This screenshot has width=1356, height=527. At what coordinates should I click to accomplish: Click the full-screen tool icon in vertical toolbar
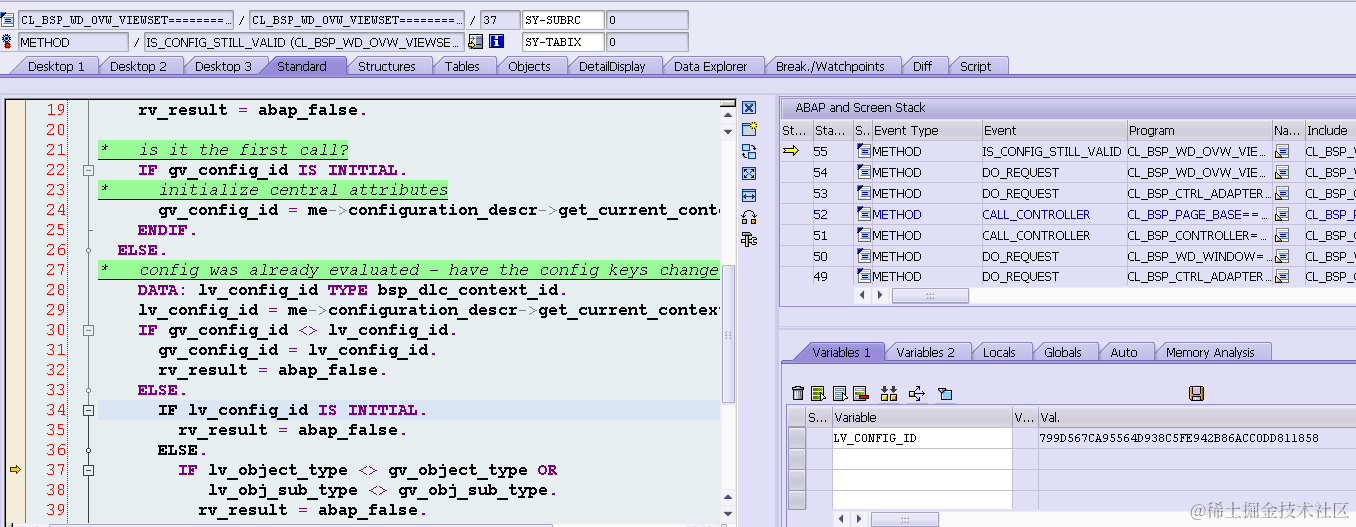click(x=748, y=173)
